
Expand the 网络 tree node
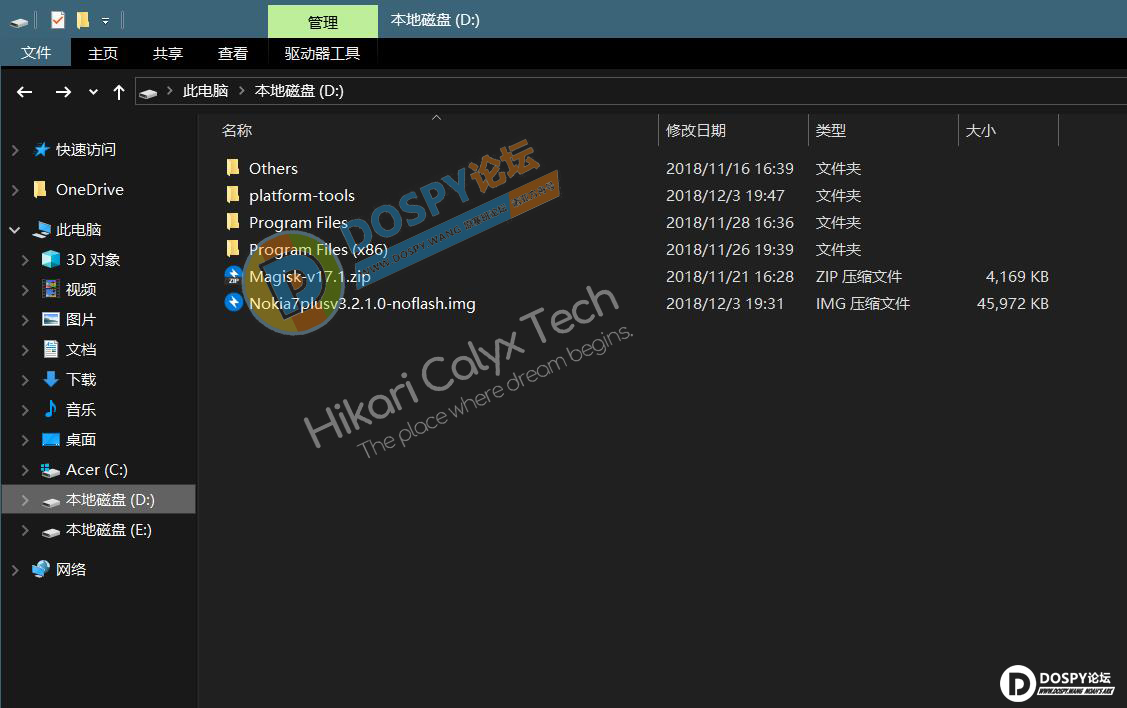pos(15,570)
